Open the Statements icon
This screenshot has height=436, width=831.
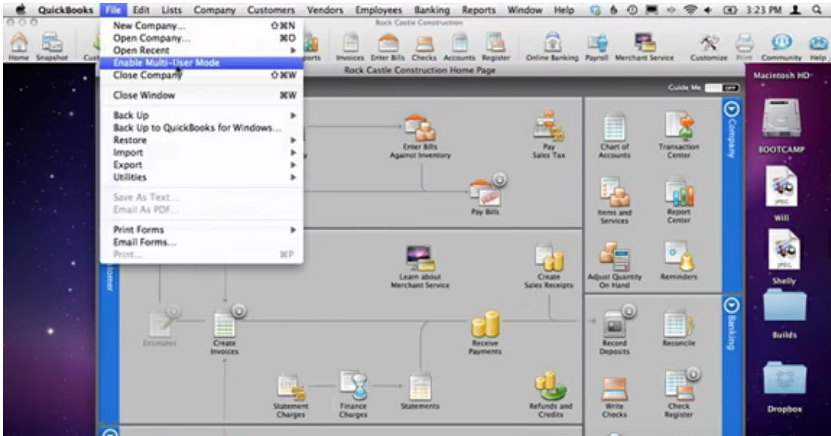(420, 393)
